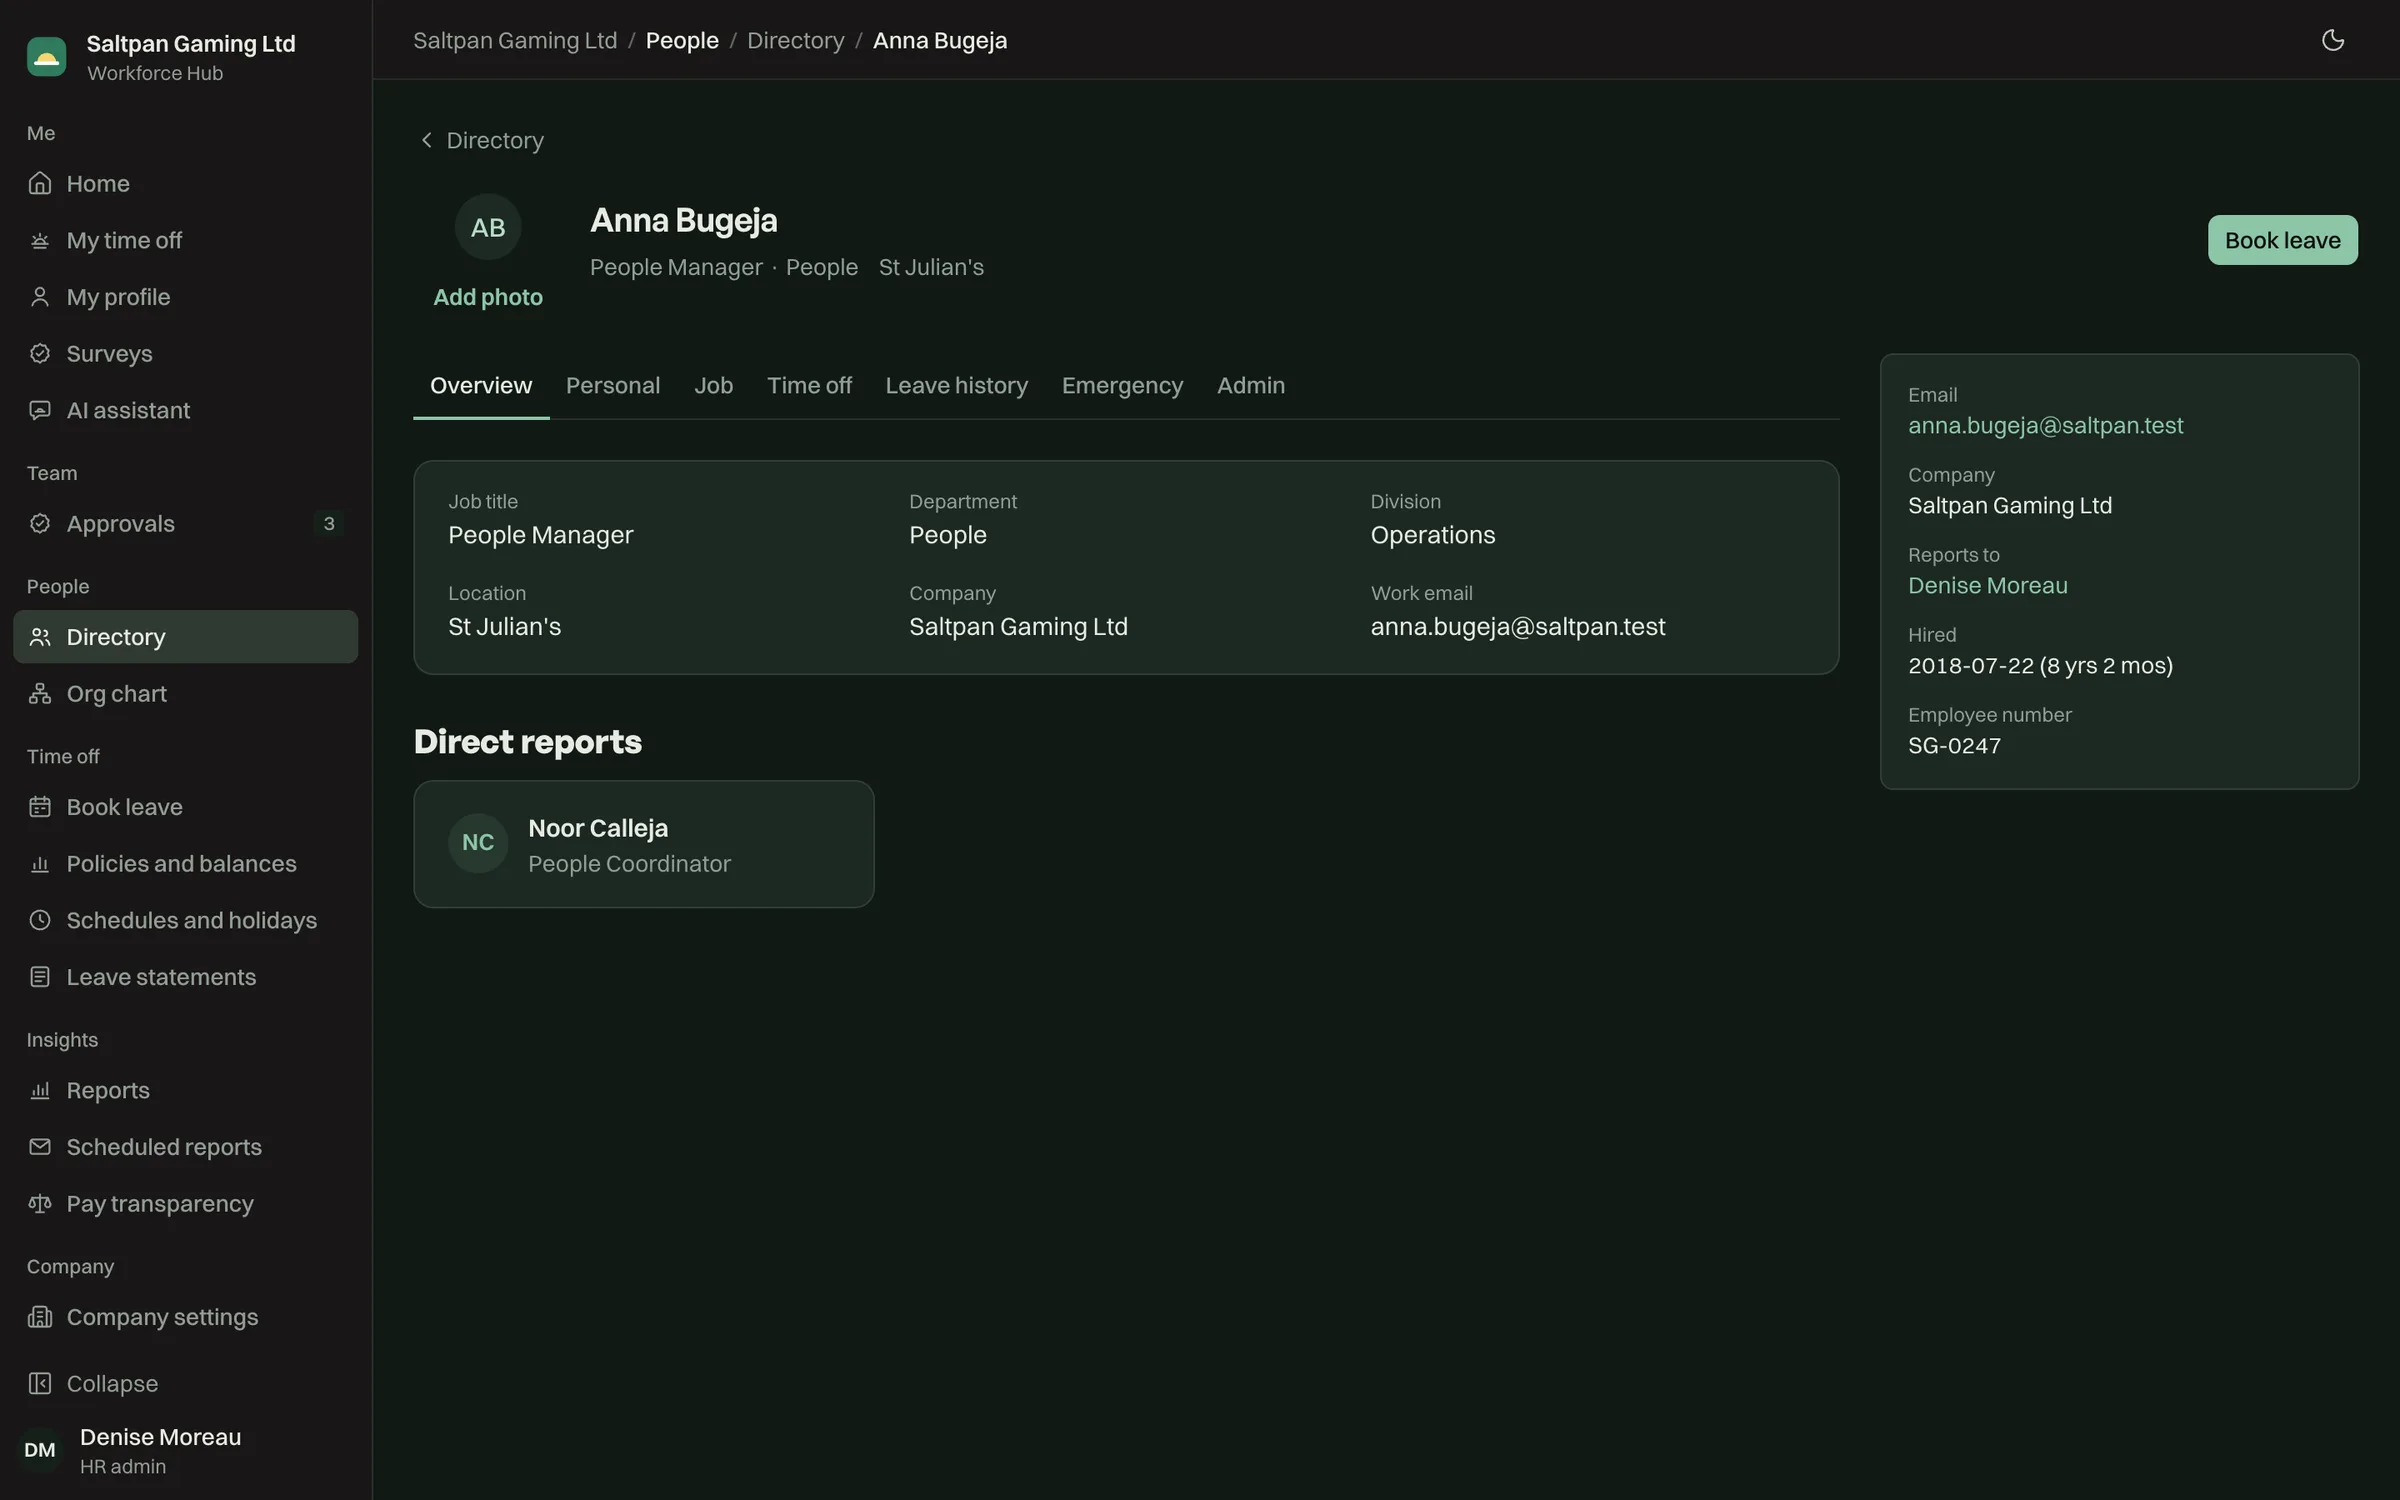Click the Scheduled reports envelope icon
The height and width of the screenshot is (1500, 2400).
pos(40,1147)
